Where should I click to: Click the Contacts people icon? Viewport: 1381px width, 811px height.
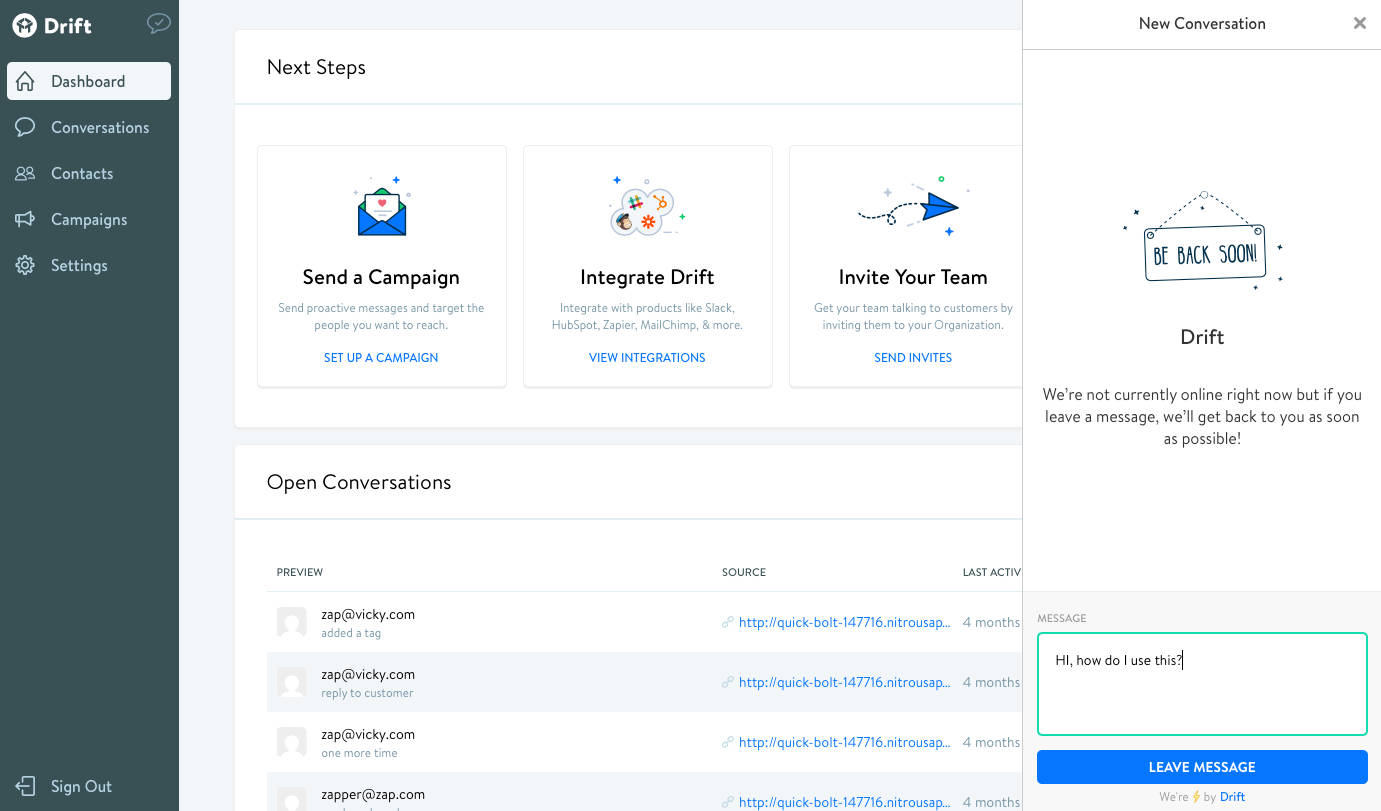tap(26, 174)
